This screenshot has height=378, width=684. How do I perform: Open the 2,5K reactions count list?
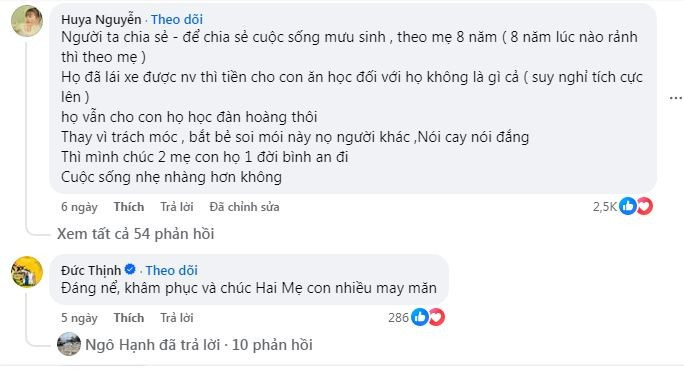pyautogui.click(x=605, y=206)
